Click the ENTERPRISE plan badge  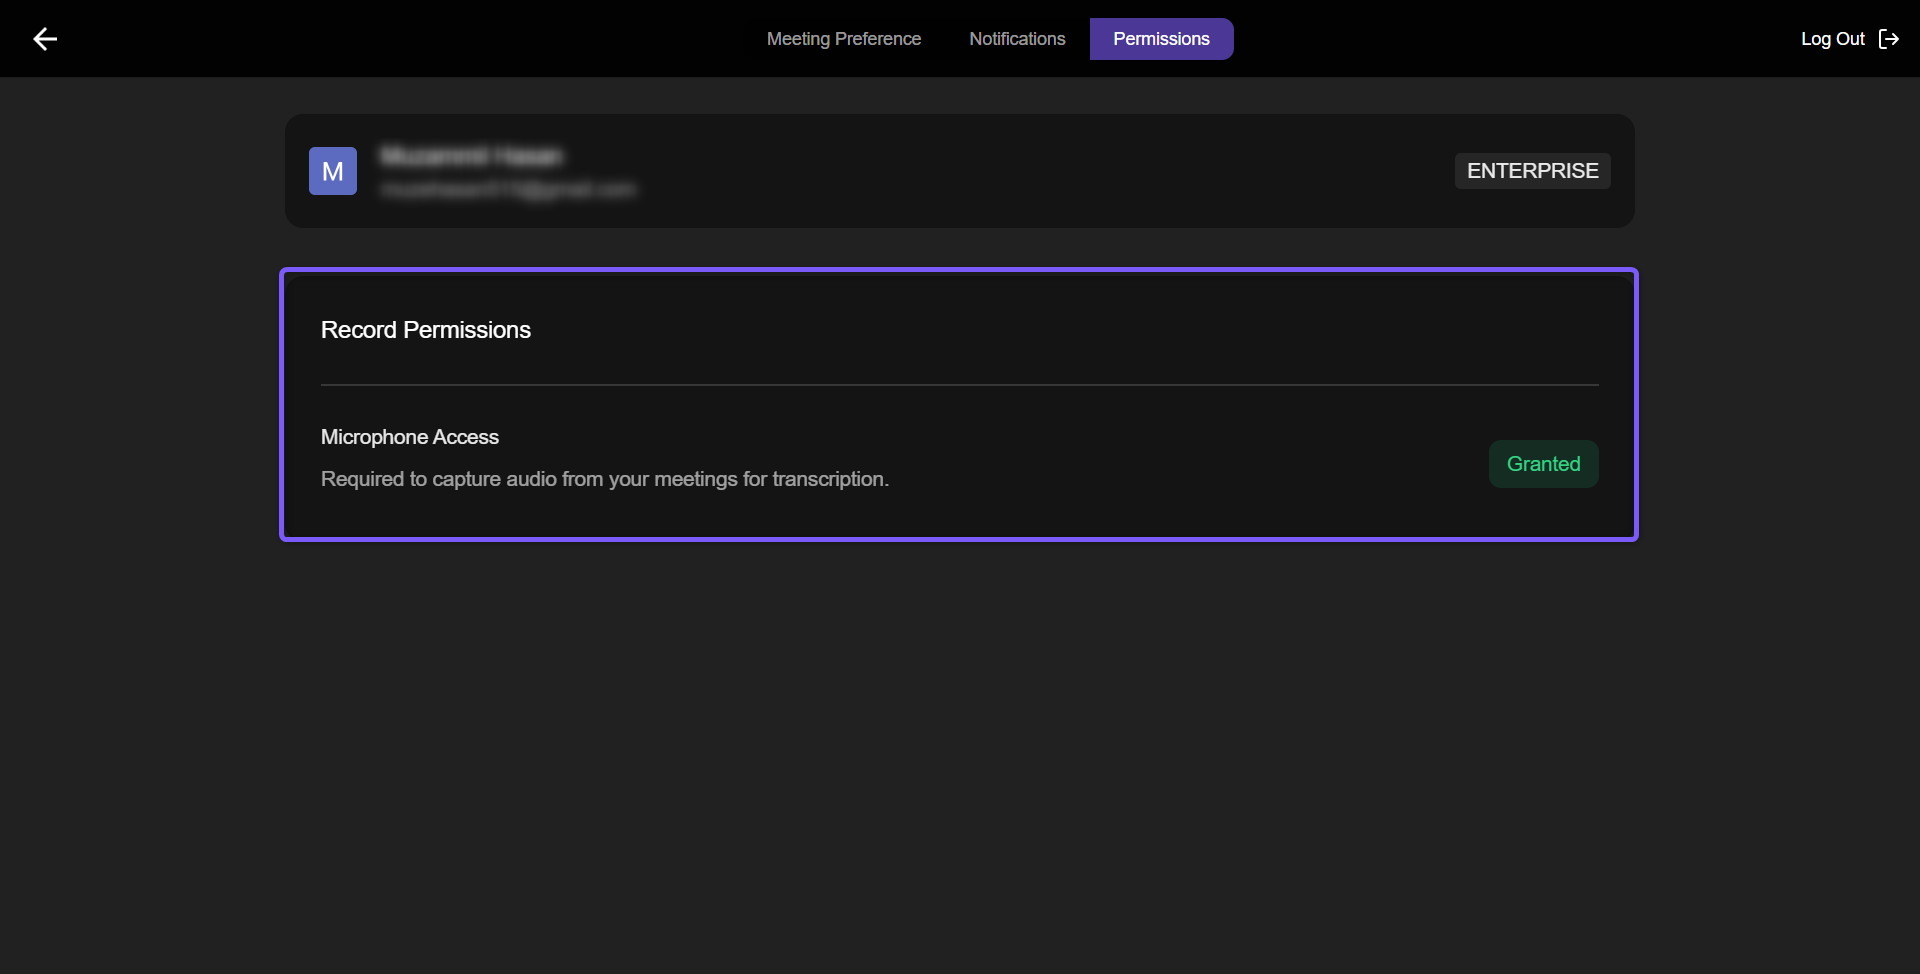(1532, 171)
